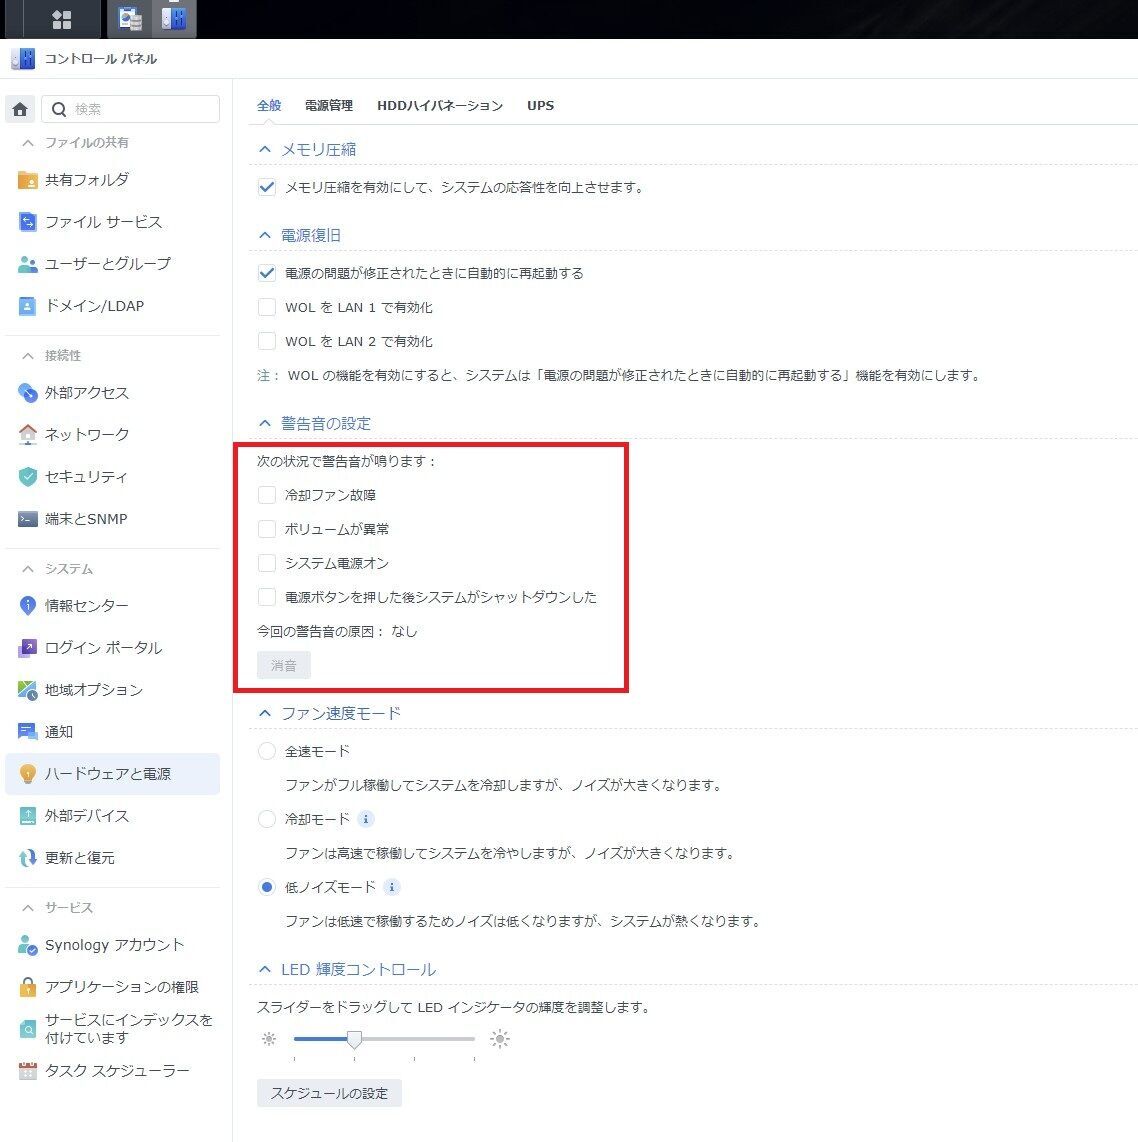
Task: Open タスク スケジューラー calendar icon
Action: [28, 1071]
